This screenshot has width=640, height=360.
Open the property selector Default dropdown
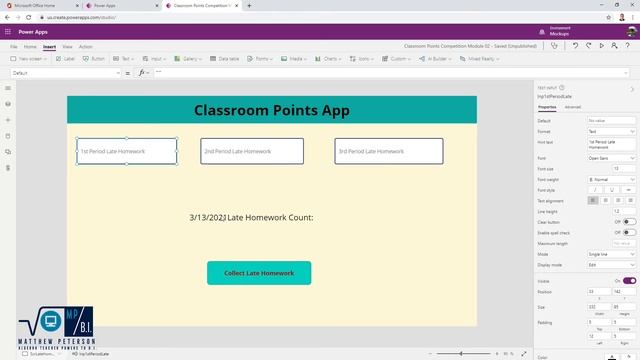(66, 73)
